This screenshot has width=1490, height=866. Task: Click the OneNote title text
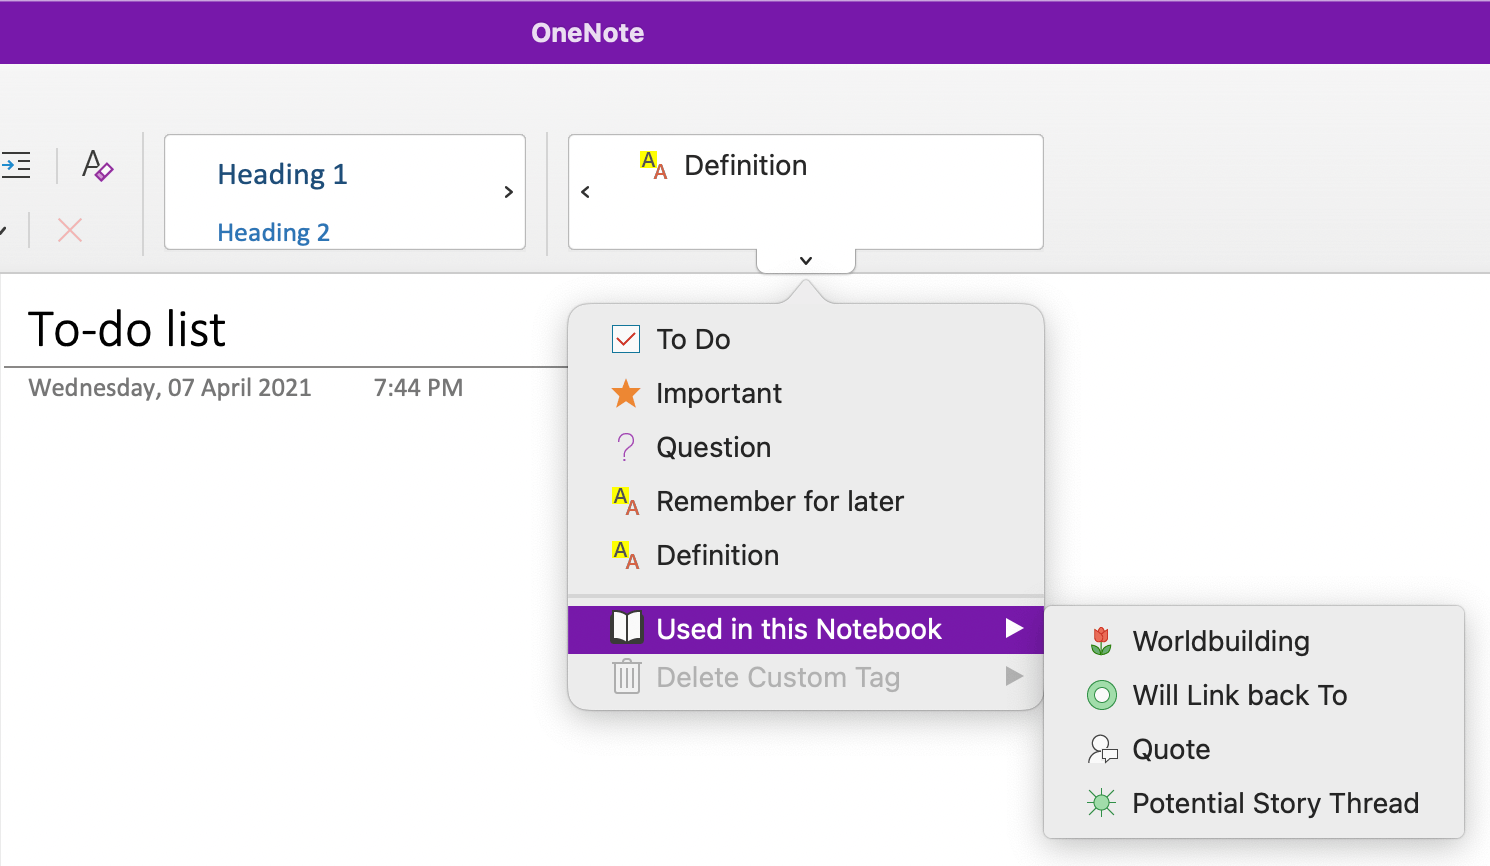pos(588,33)
